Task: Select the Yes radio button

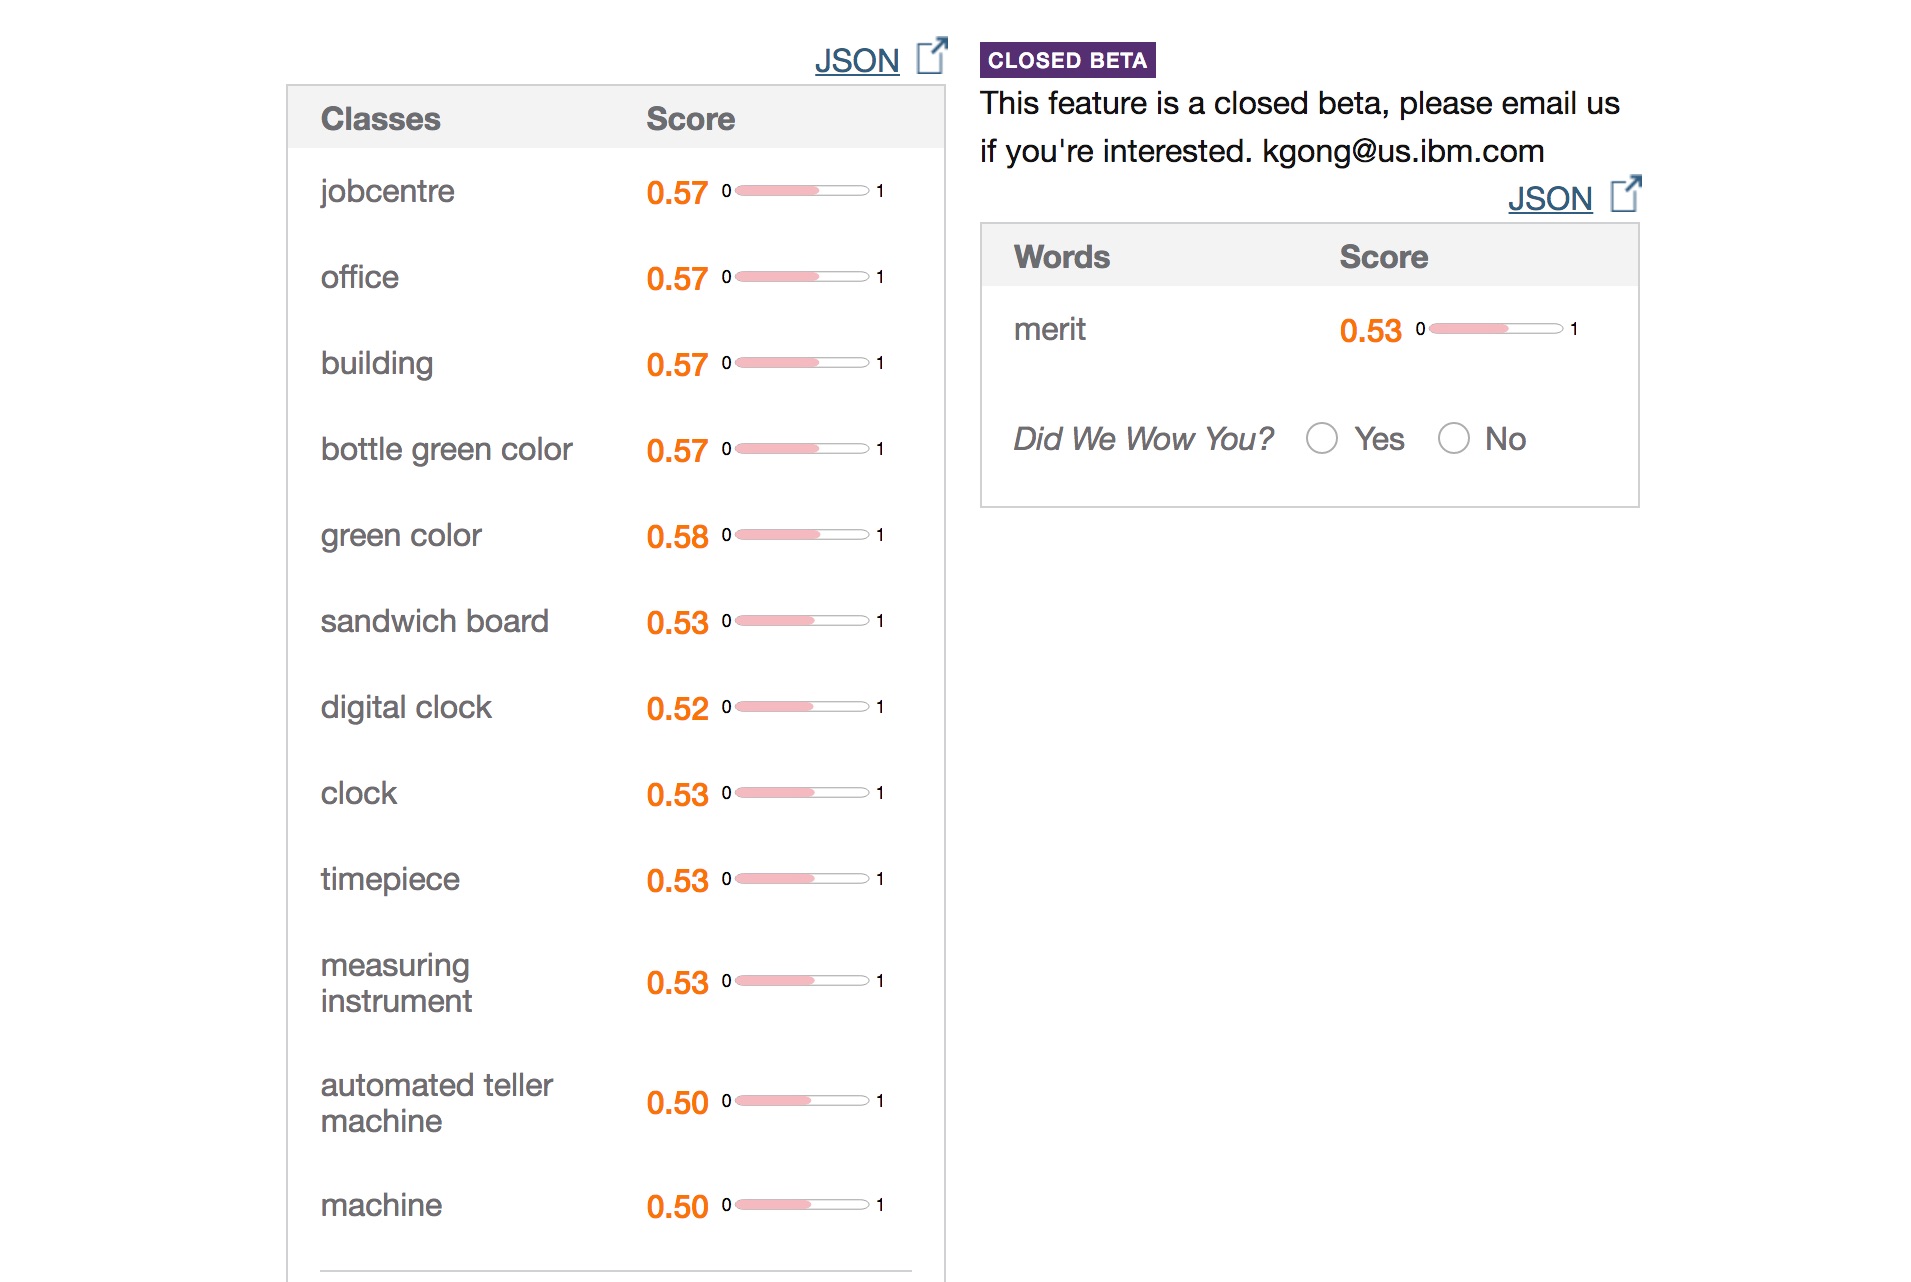Action: tap(1322, 438)
